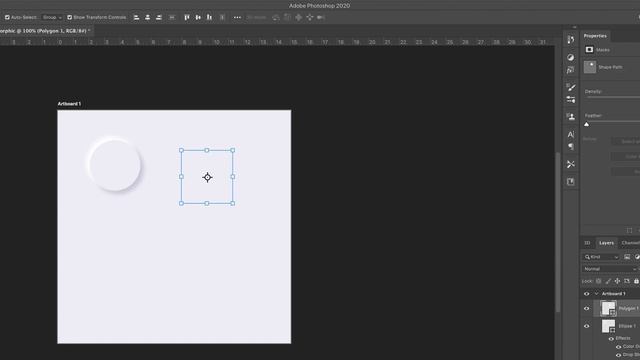Align right edges in options bar

tap(159, 18)
